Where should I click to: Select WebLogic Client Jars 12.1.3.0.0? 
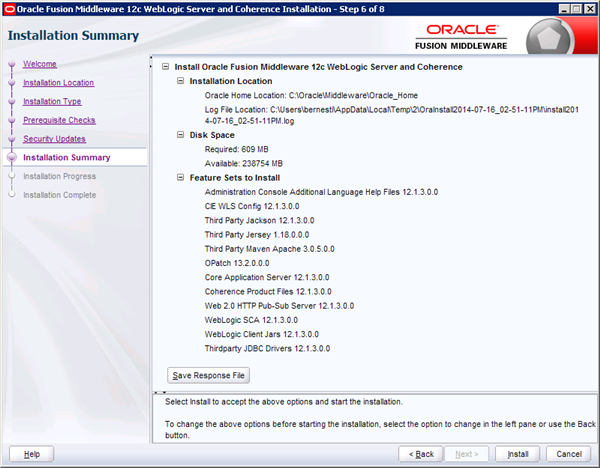click(x=262, y=334)
